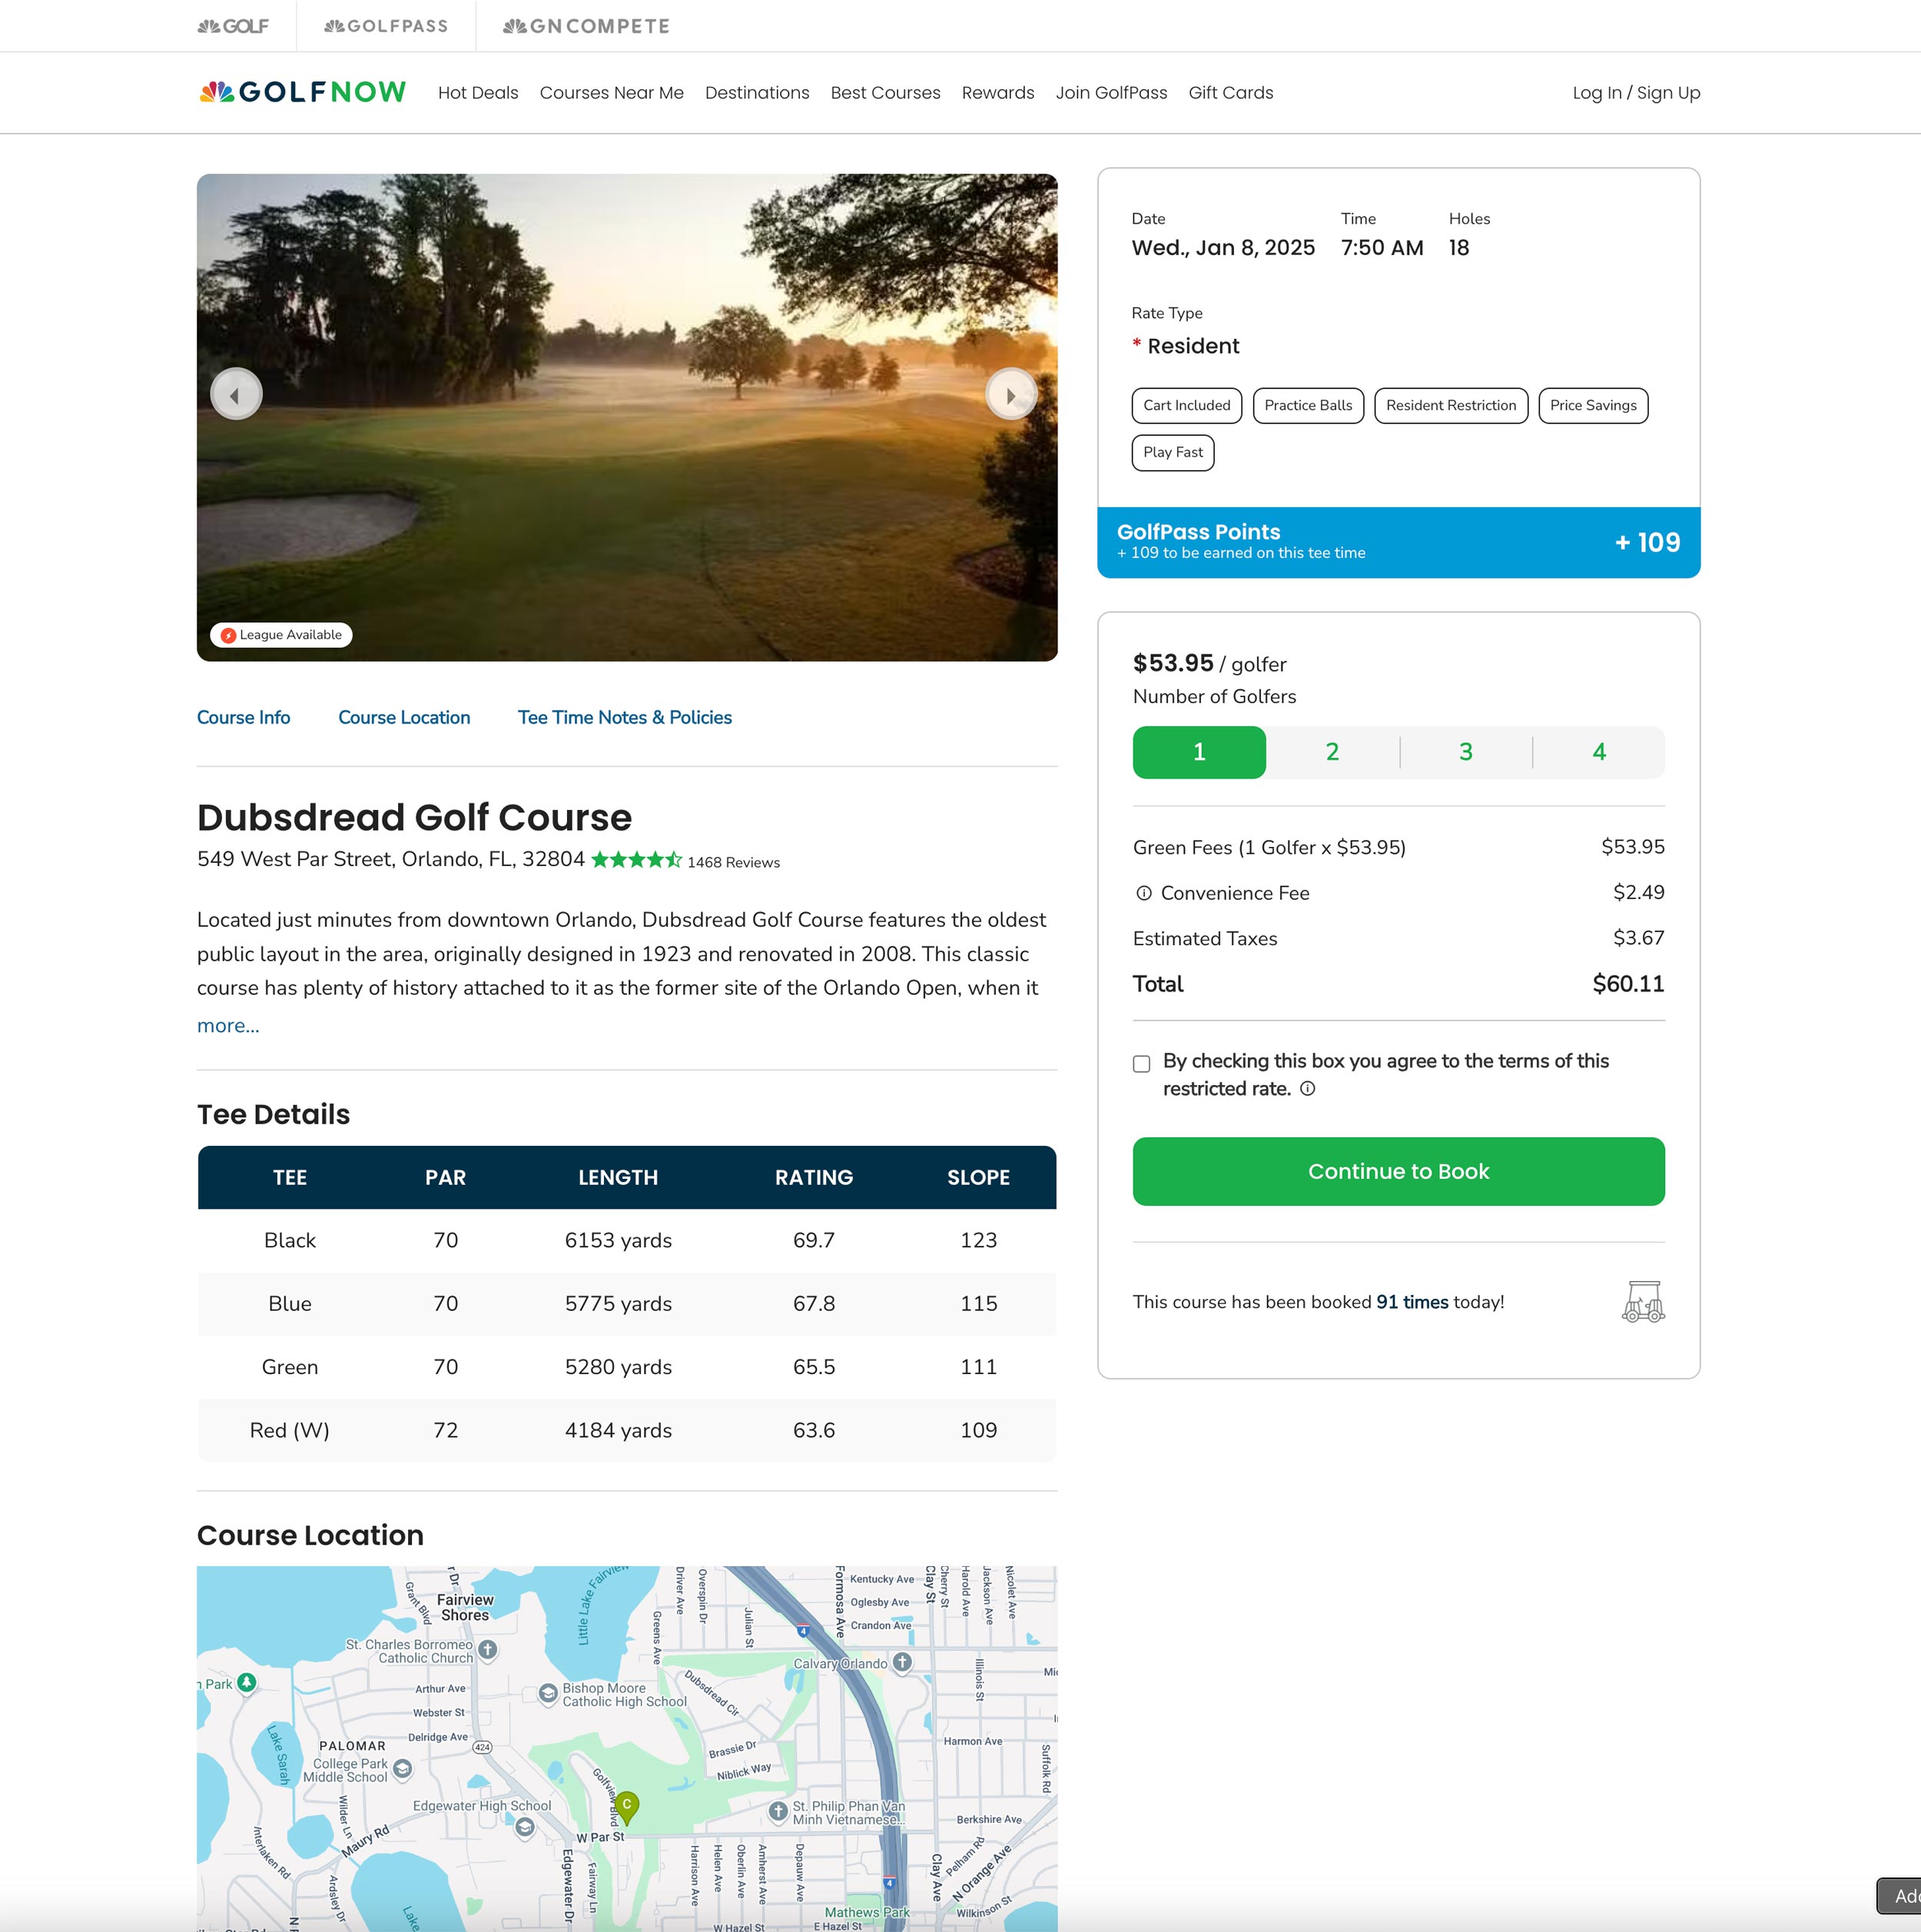The image size is (1921, 1932).
Task: Open the Tee Time Notes & Policies tab
Action: [x=624, y=717]
